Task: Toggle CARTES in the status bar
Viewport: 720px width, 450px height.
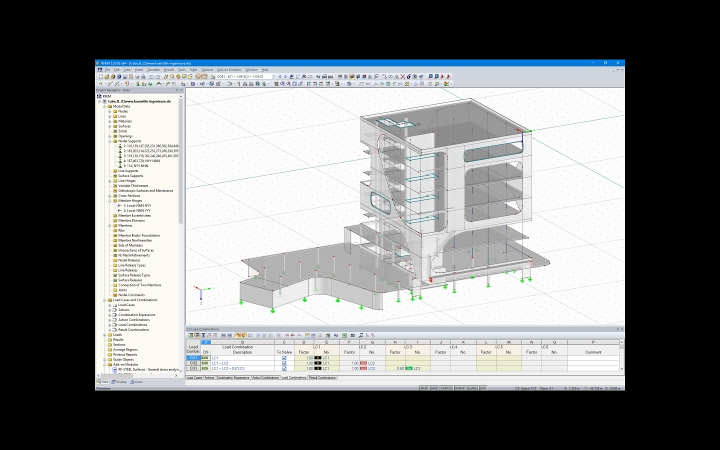Action: (446, 388)
